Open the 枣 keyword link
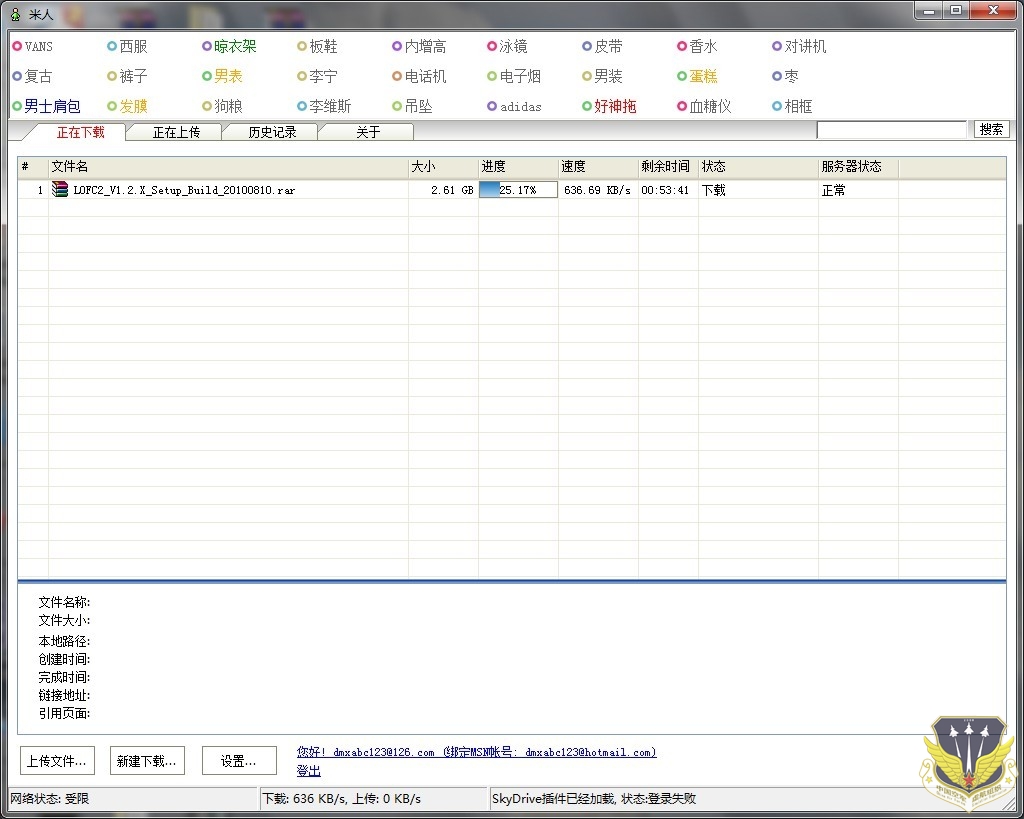This screenshot has height=819, width=1024. 791,76
